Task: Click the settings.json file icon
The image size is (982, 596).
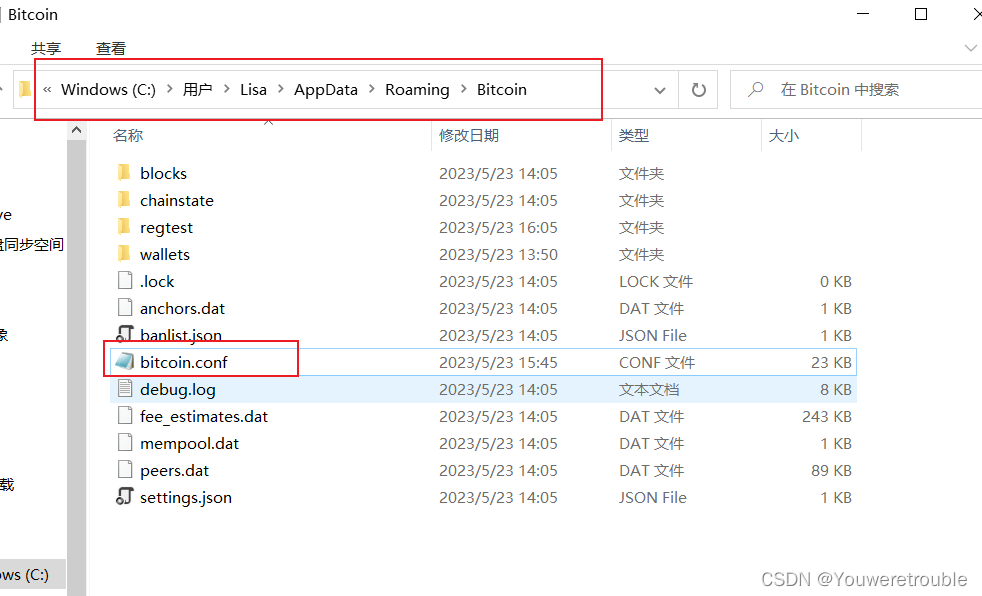Action: point(125,496)
